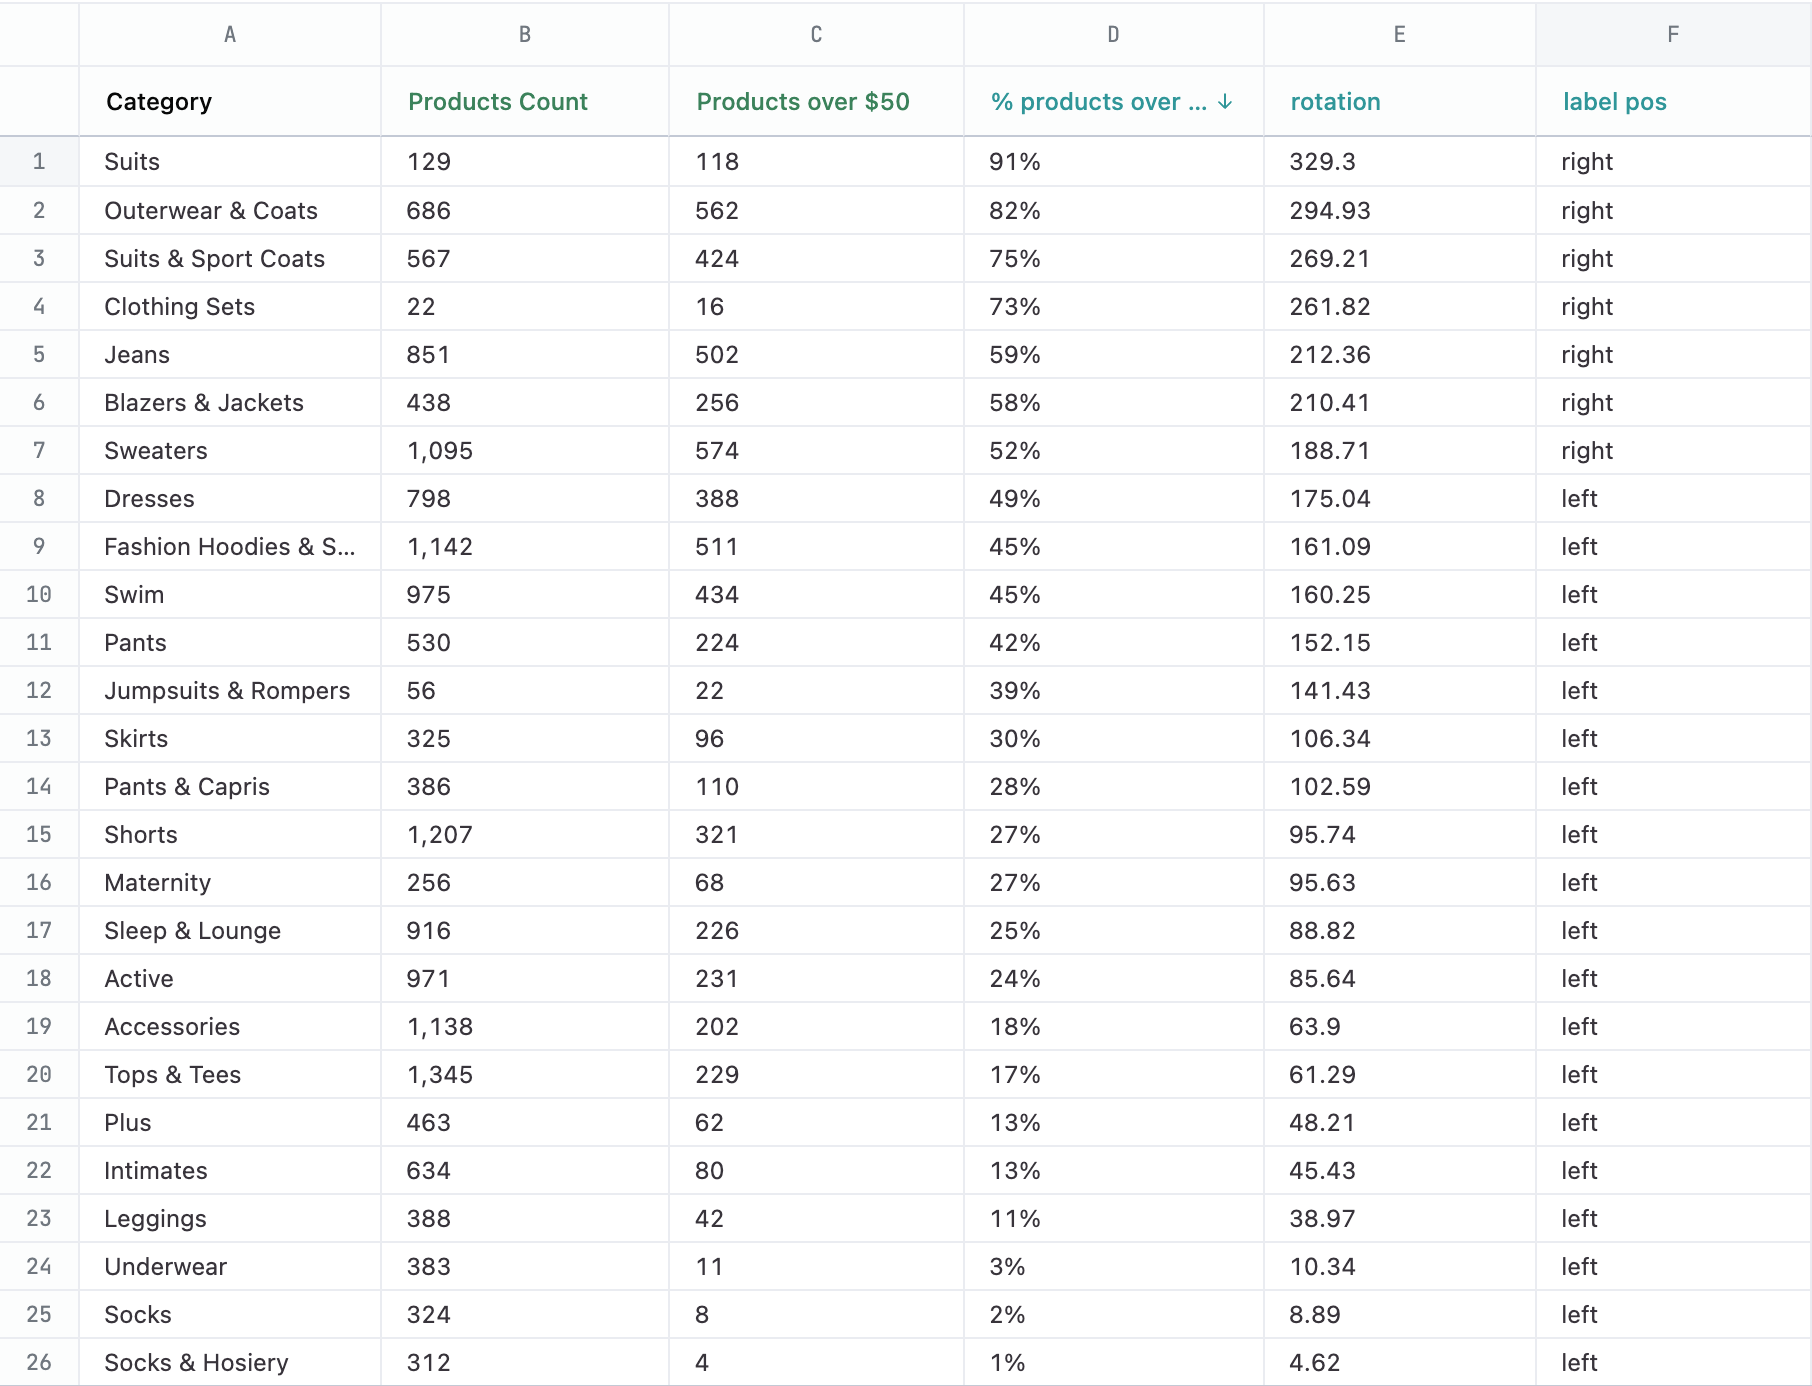Screen dimensions: 1812x1386
Task: Open the rotation column header
Action: coord(1335,102)
